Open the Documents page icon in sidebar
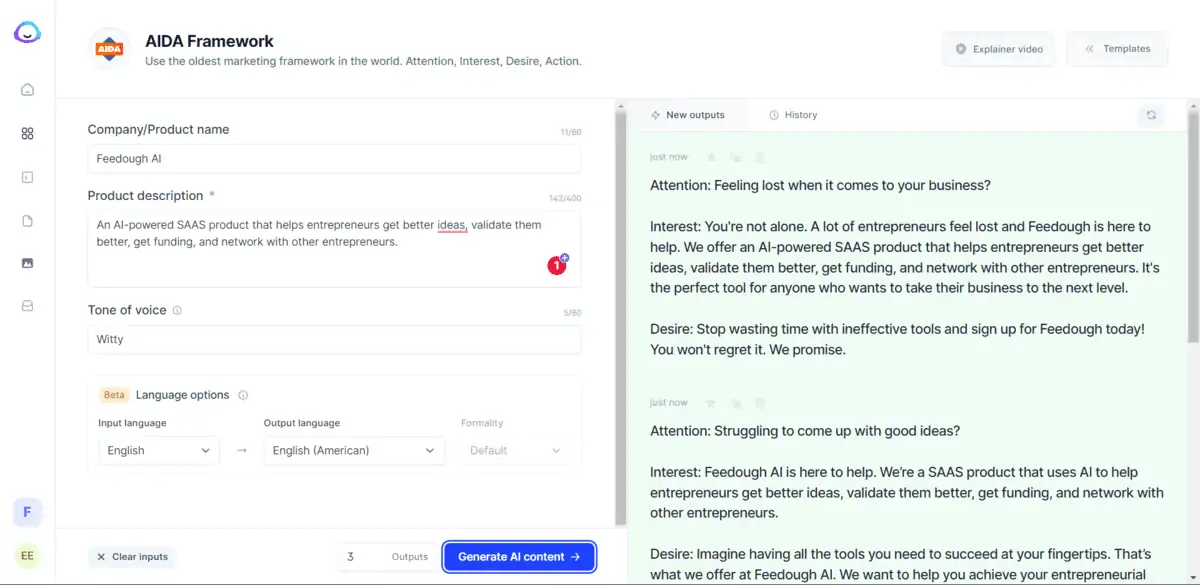Screen dimensions: 1200x585 click(x=27, y=221)
